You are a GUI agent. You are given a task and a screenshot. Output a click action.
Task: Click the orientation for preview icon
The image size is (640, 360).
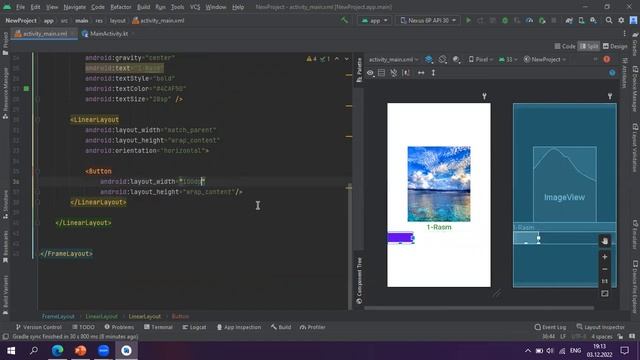pos(443,60)
